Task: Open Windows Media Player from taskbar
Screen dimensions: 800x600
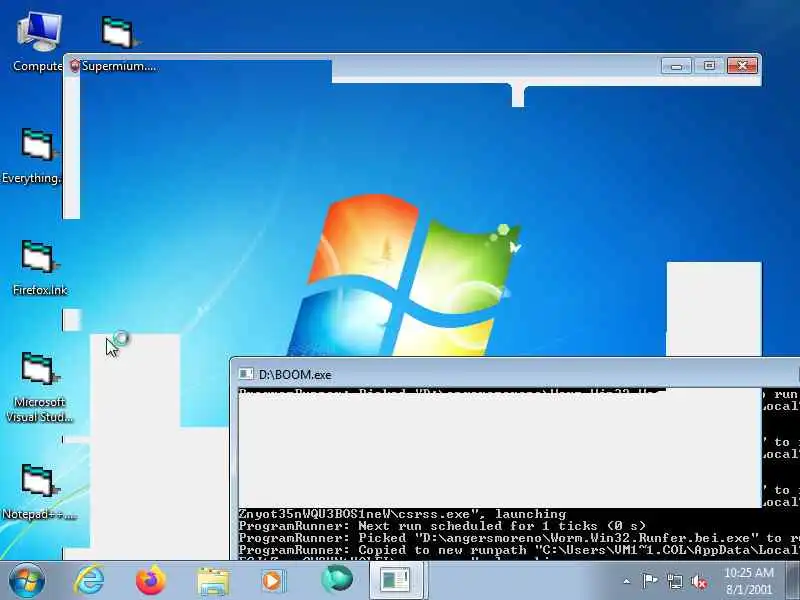Action: 274,581
